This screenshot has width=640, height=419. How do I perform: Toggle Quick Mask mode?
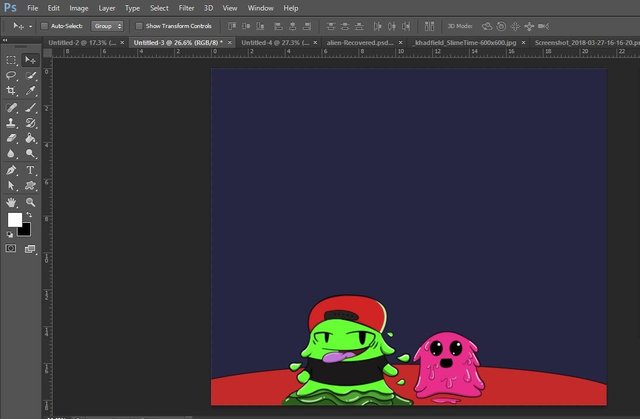11,248
